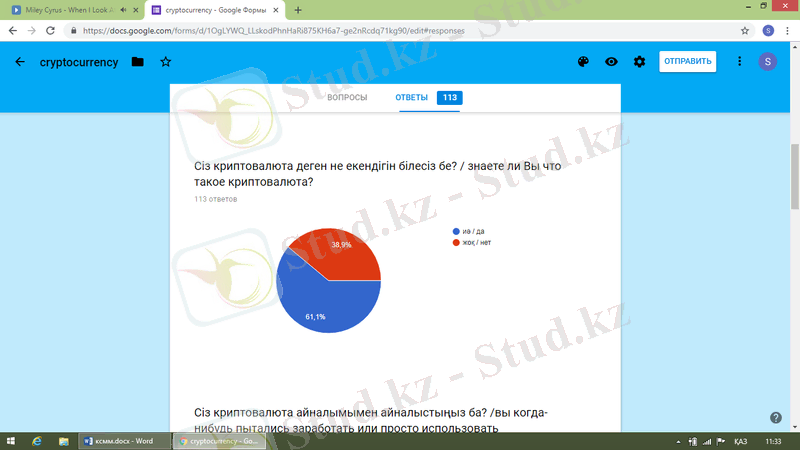Open form settings gear
Image resolution: width=800 pixels, height=450 pixels.
pyautogui.click(x=639, y=62)
